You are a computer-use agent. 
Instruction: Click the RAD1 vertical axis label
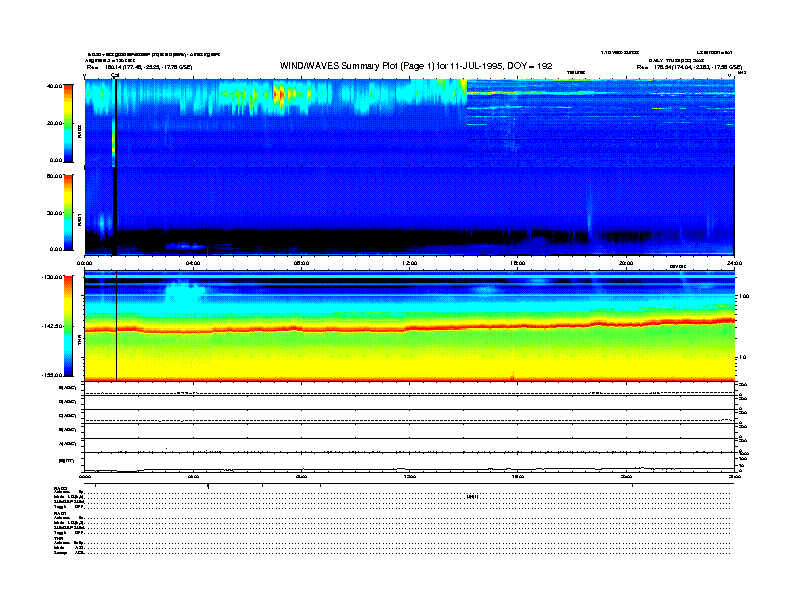tap(79, 219)
